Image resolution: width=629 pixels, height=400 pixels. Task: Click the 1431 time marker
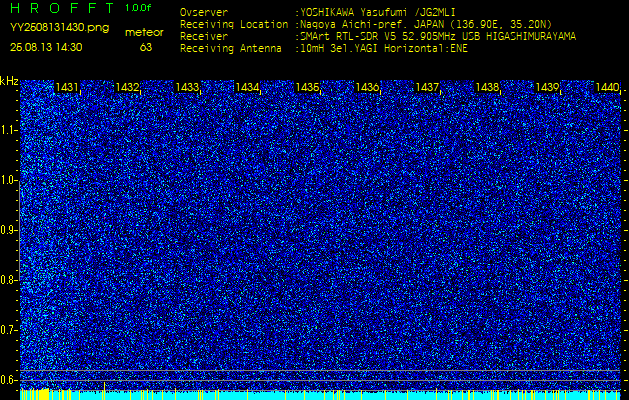click(x=67, y=87)
